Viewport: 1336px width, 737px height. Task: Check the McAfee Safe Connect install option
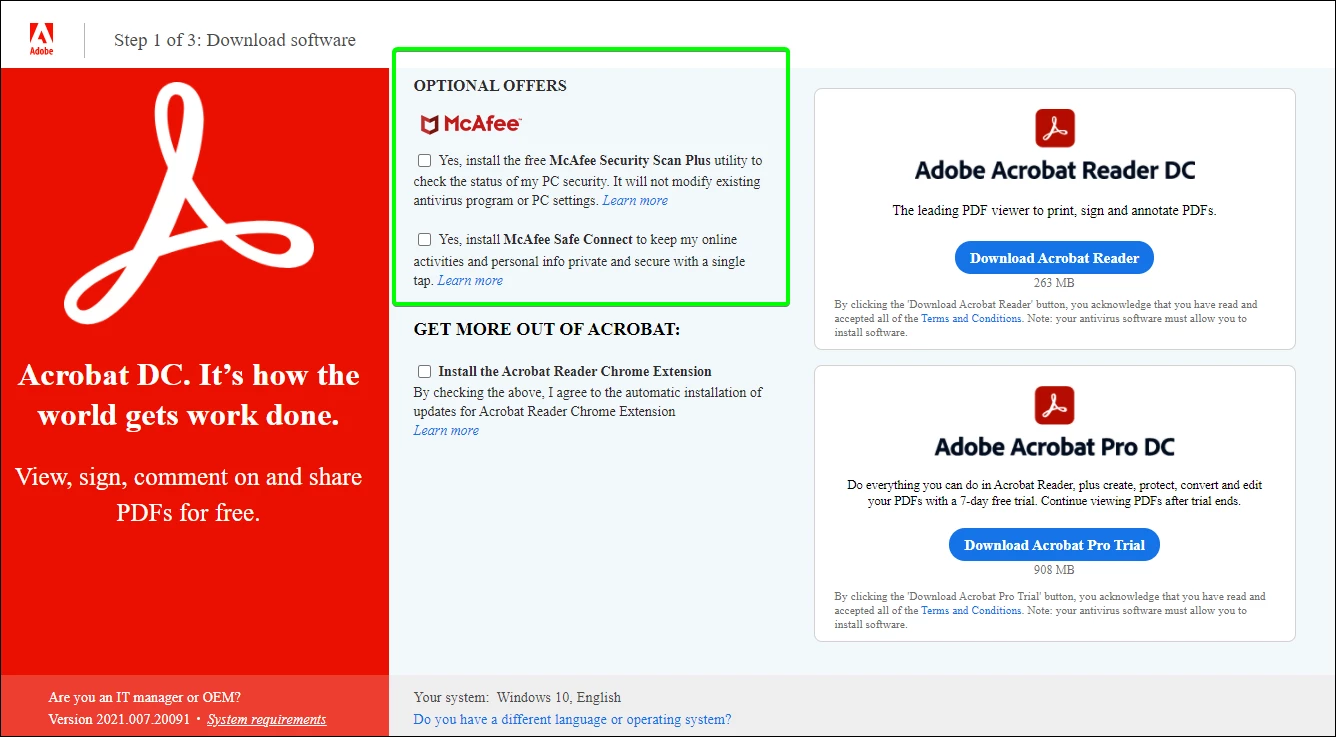(425, 239)
